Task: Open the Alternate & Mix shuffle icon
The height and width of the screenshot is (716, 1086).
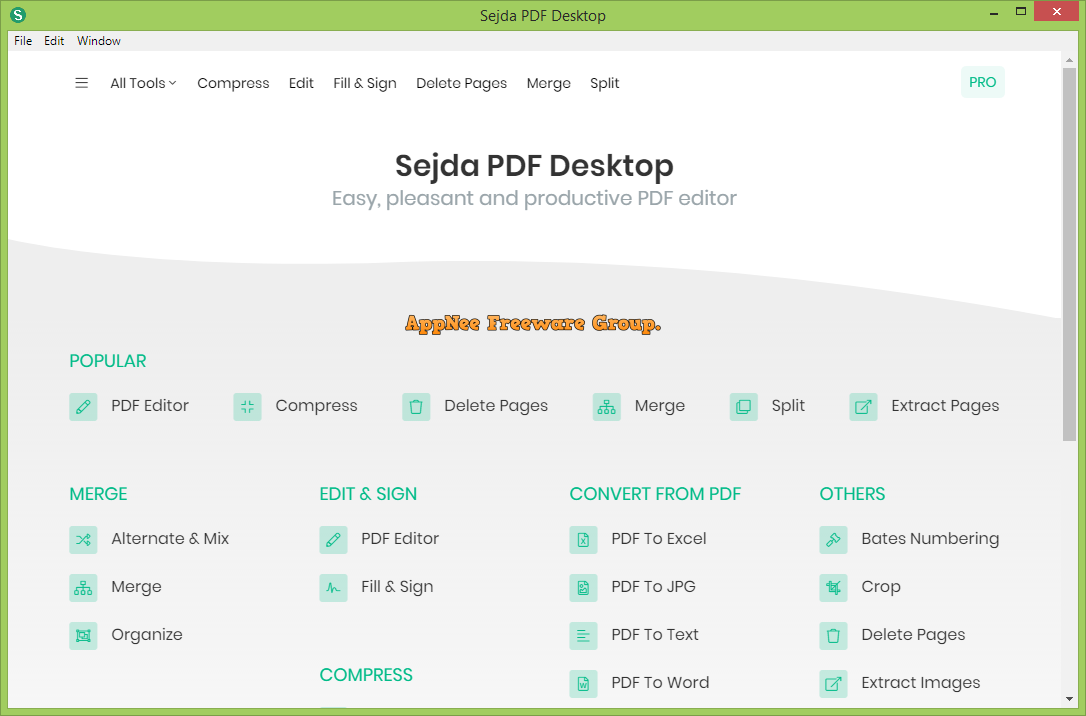Action: (x=83, y=539)
